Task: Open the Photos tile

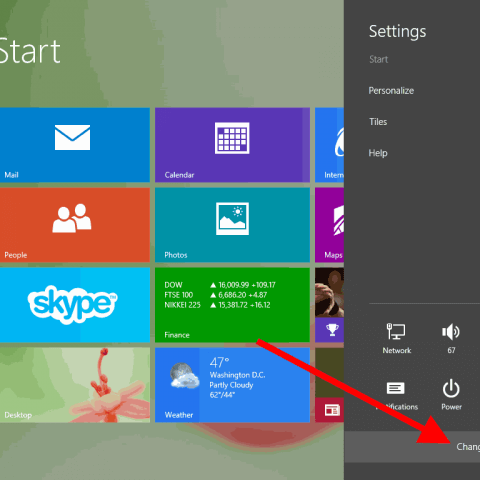Action: pyautogui.click(x=232, y=225)
